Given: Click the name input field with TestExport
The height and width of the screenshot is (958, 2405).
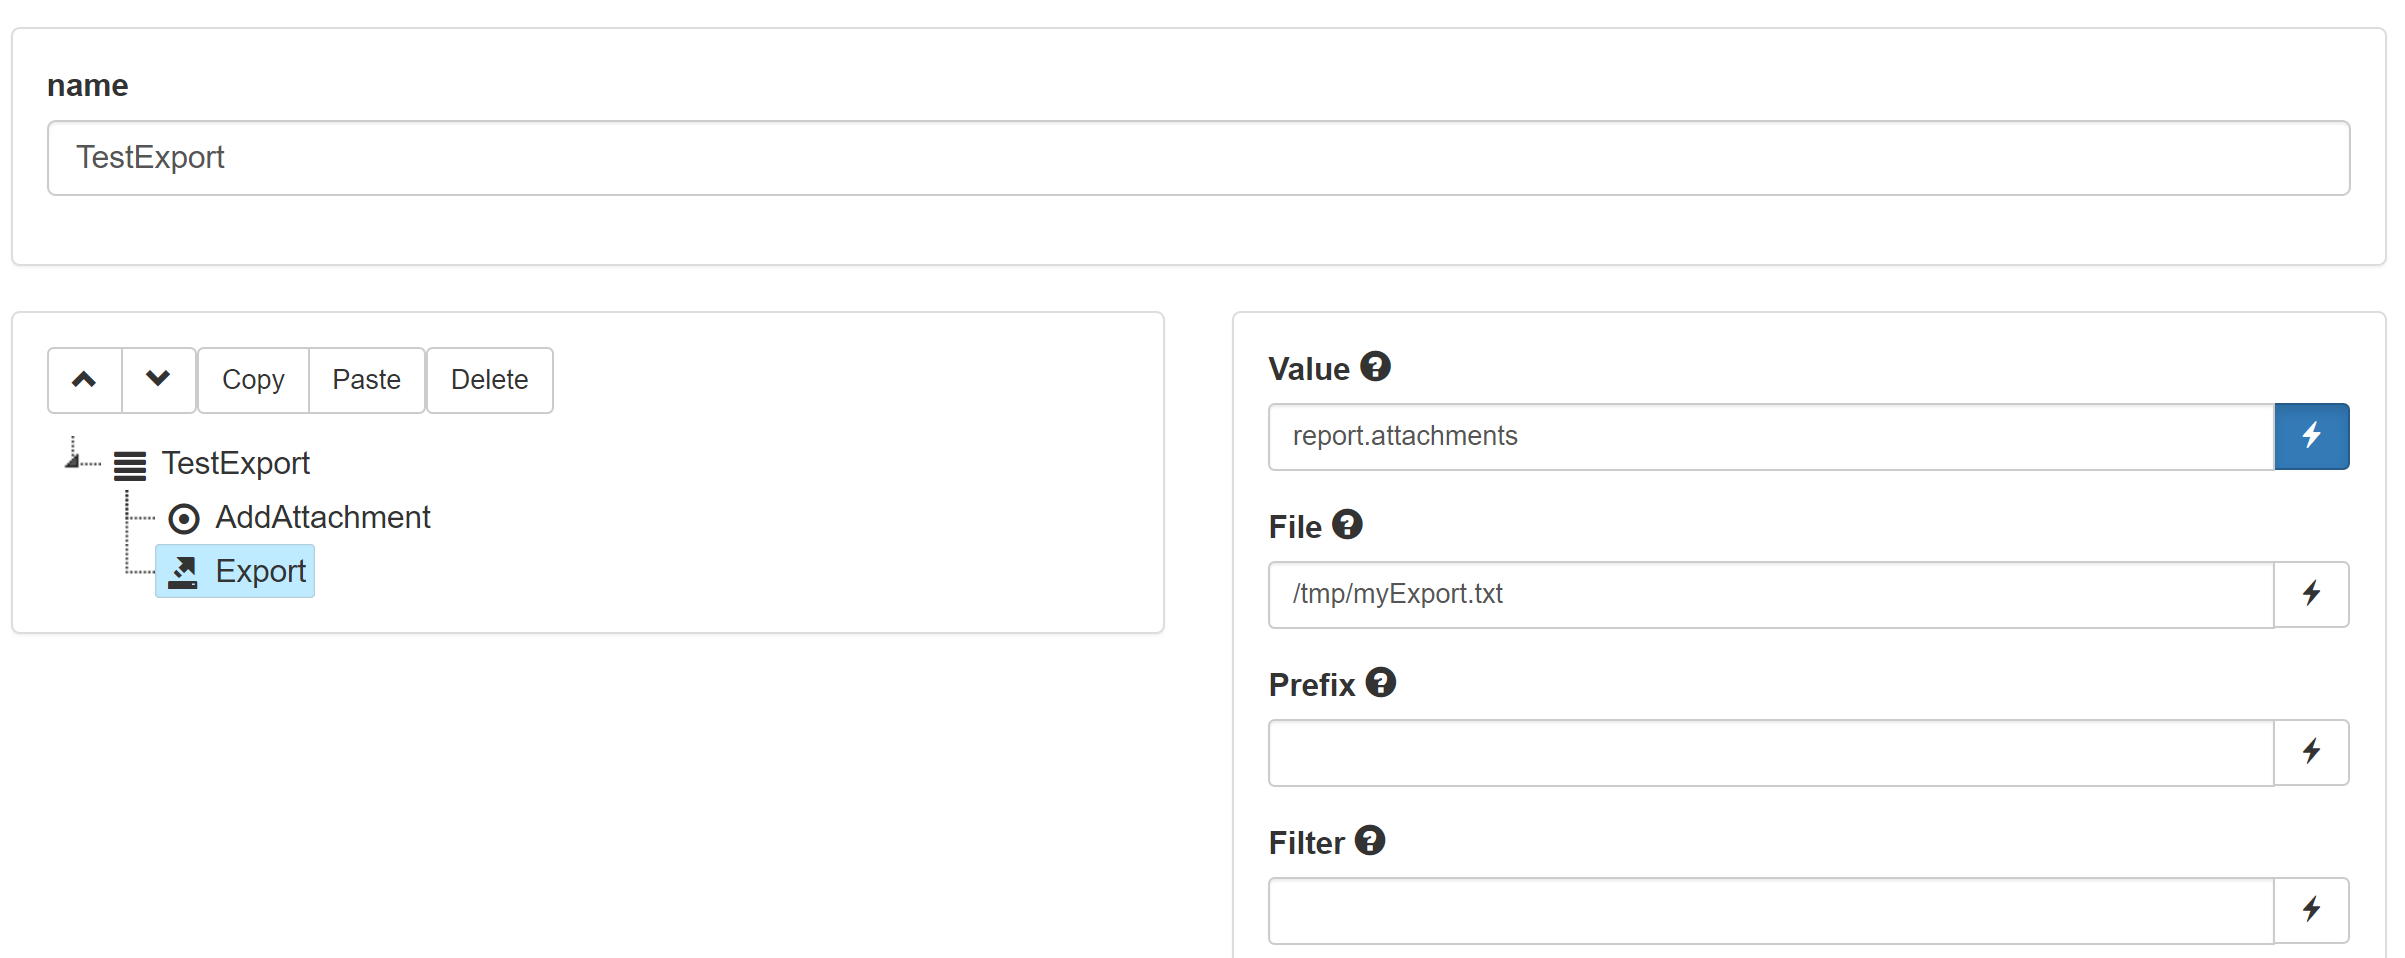Looking at the screenshot, I should click(x=1198, y=158).
